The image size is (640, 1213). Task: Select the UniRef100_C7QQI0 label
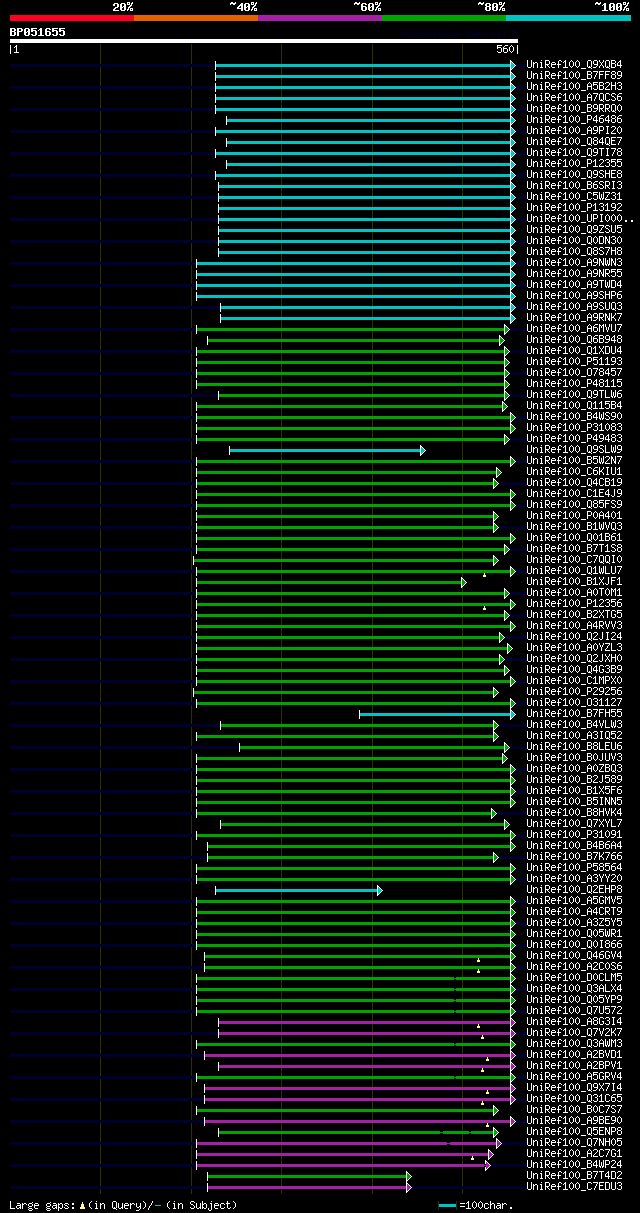tap(574, 560)
